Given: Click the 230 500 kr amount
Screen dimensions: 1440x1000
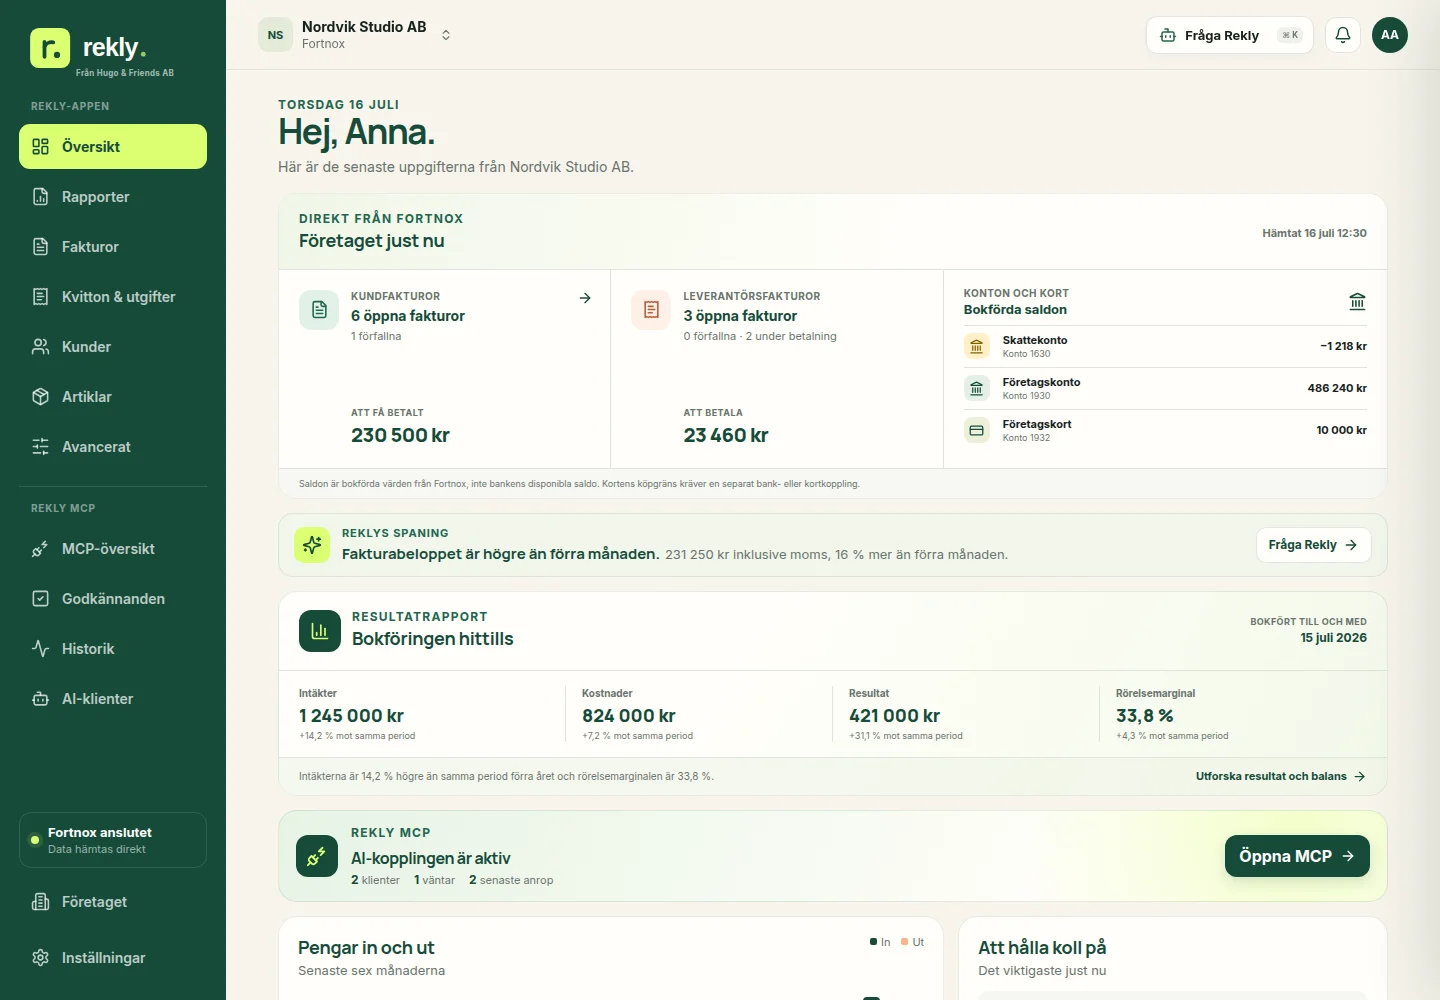Looking at the screenshot, I should click(x=400, y=435).
